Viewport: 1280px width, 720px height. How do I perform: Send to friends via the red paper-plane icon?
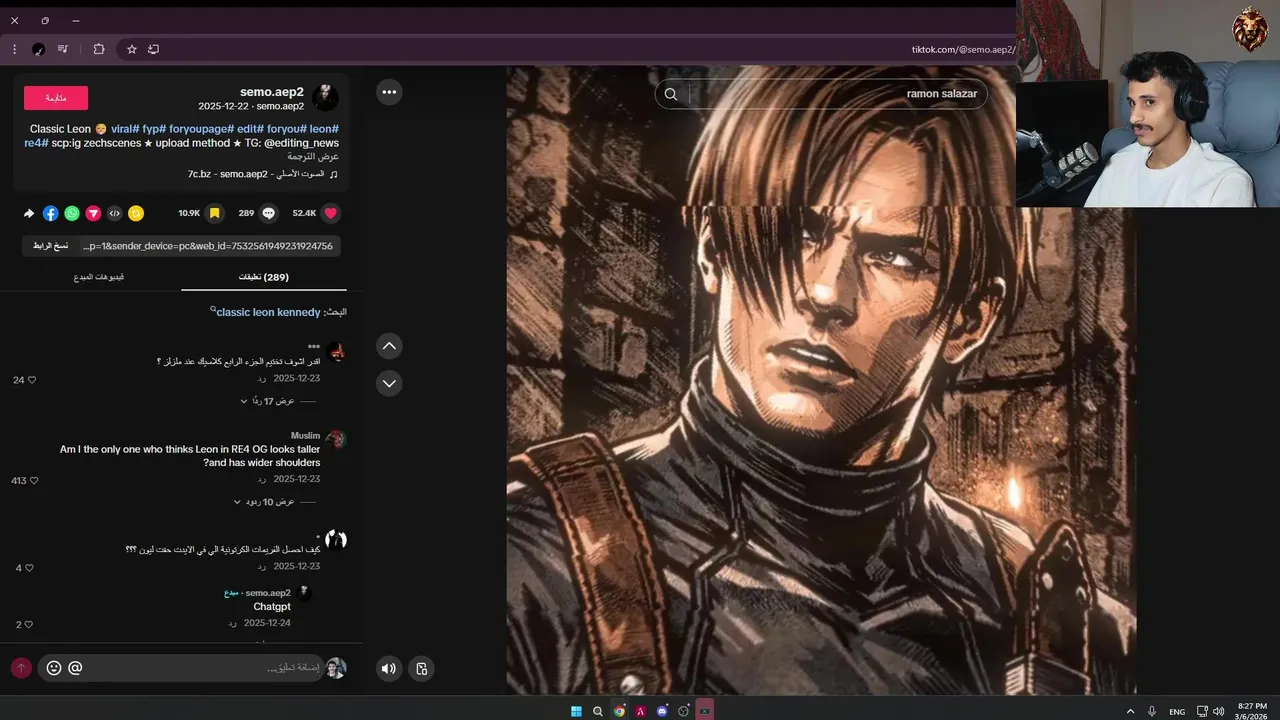(x=93, y=213)
